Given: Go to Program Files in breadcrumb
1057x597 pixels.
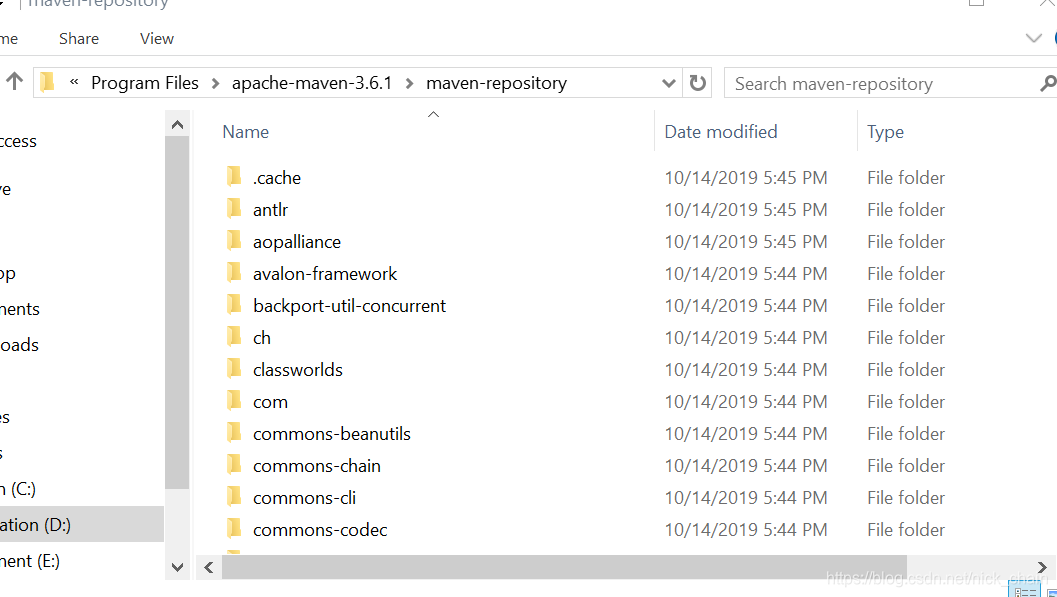Looking at the screenshot, I should pos(145,83).
